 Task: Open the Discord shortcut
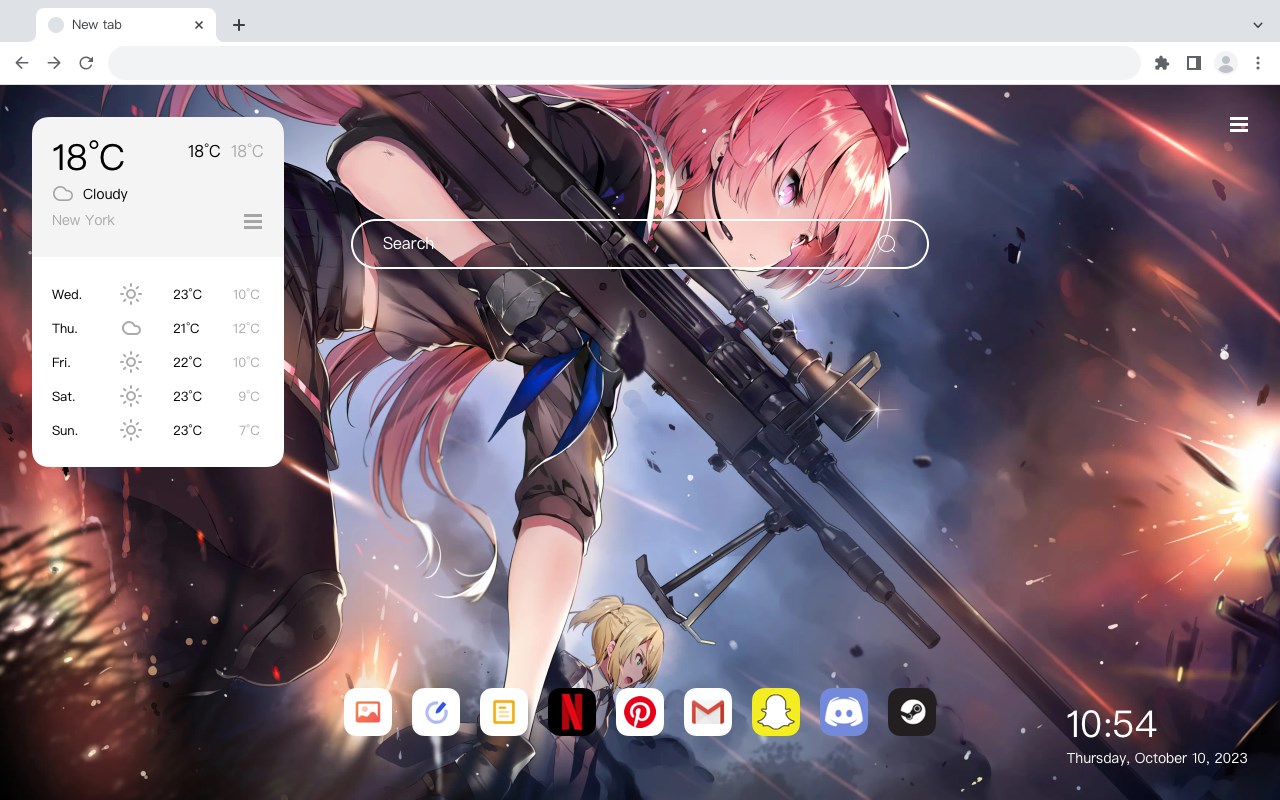844,712
